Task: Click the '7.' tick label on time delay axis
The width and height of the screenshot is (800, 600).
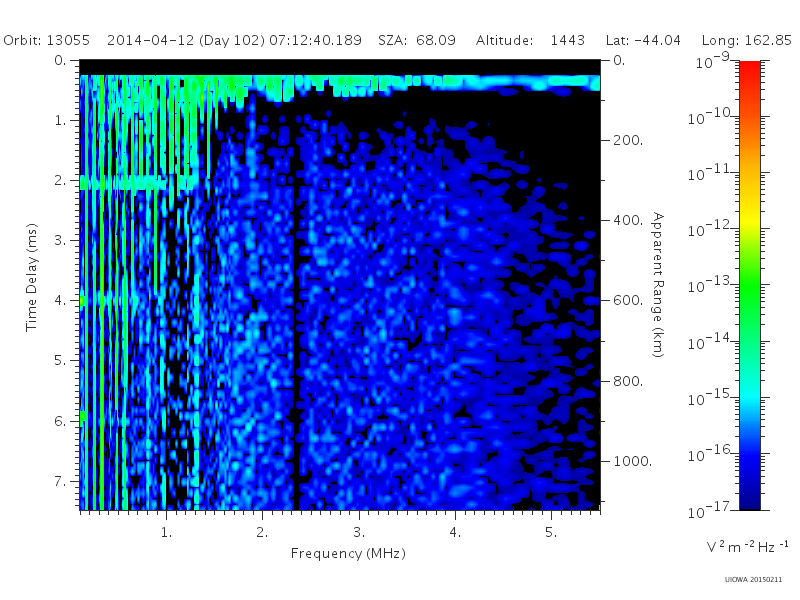Action: 60,481
